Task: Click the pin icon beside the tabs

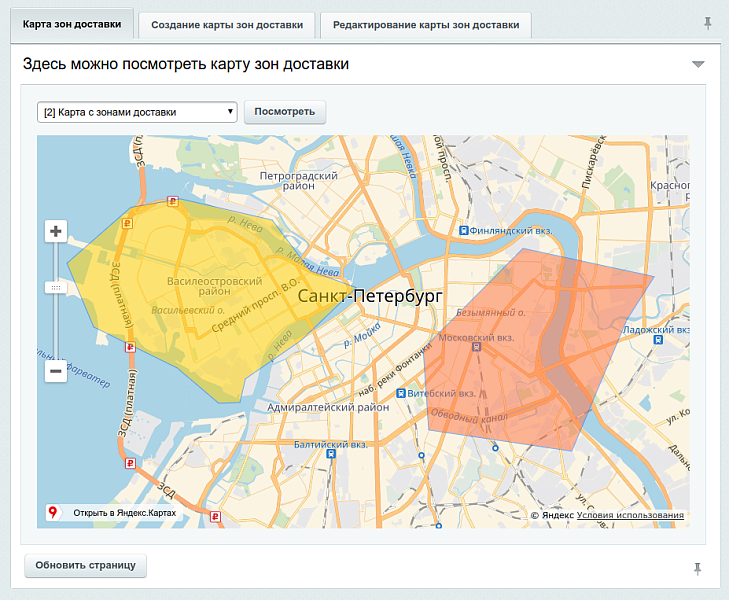Action: 708,23
